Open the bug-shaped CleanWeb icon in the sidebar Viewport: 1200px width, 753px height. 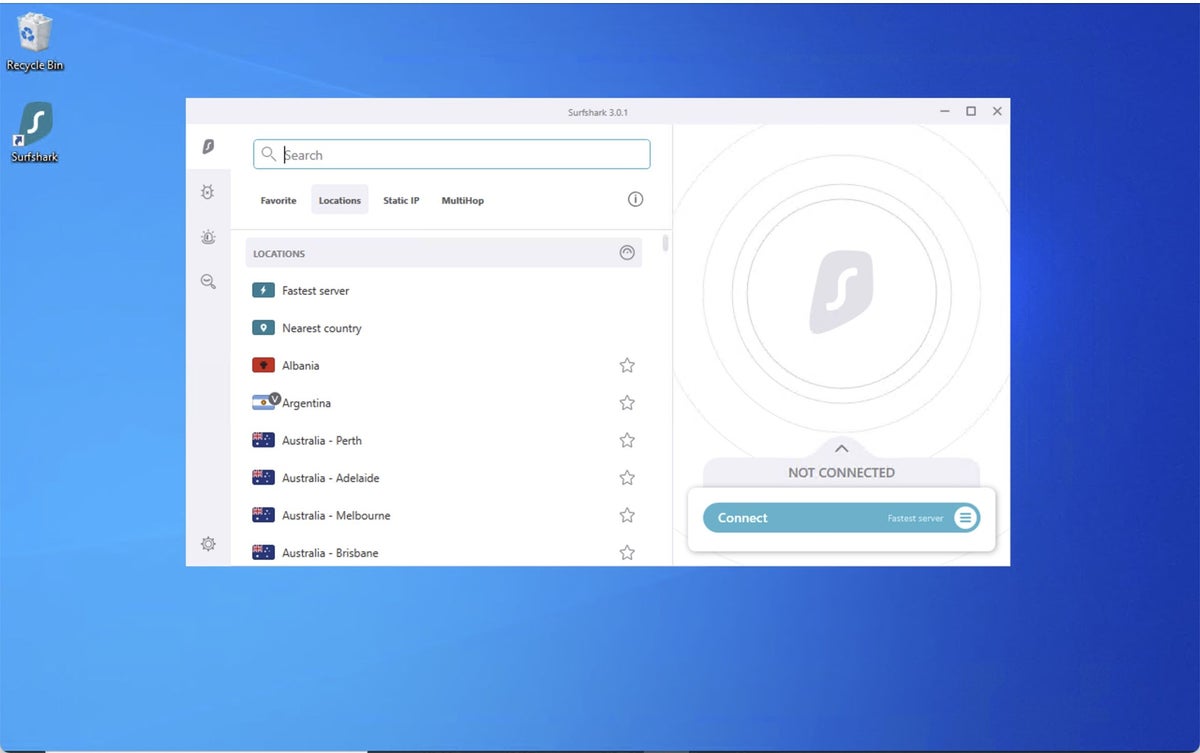tap(208, 192)
